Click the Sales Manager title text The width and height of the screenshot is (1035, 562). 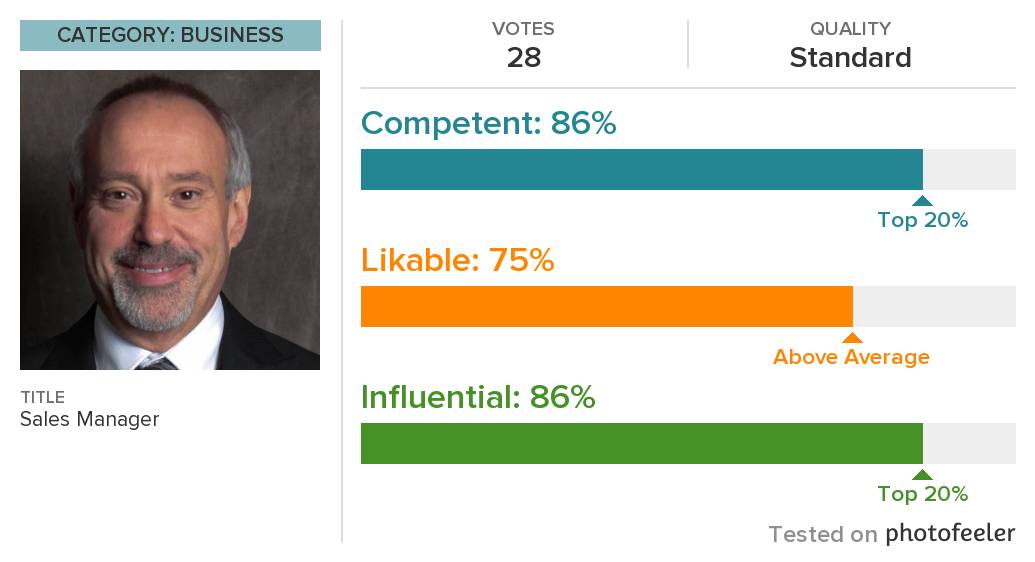(90, 419)
